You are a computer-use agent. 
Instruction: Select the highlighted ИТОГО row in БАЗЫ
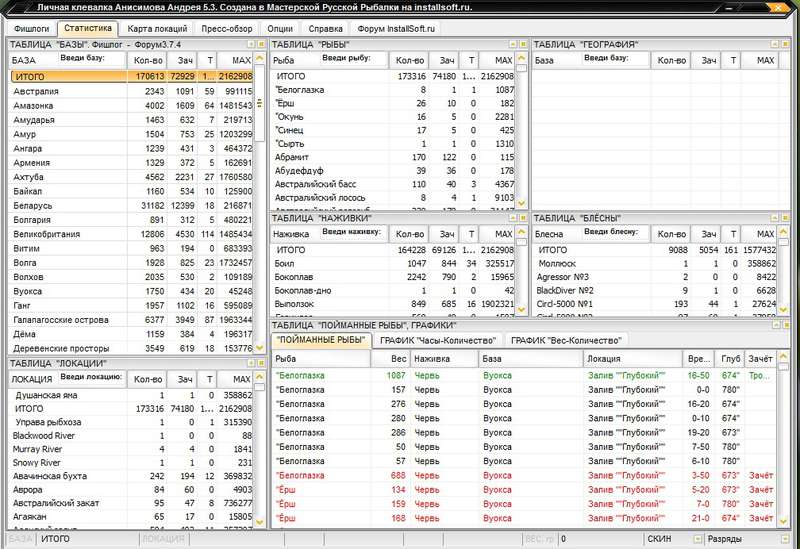132,77
